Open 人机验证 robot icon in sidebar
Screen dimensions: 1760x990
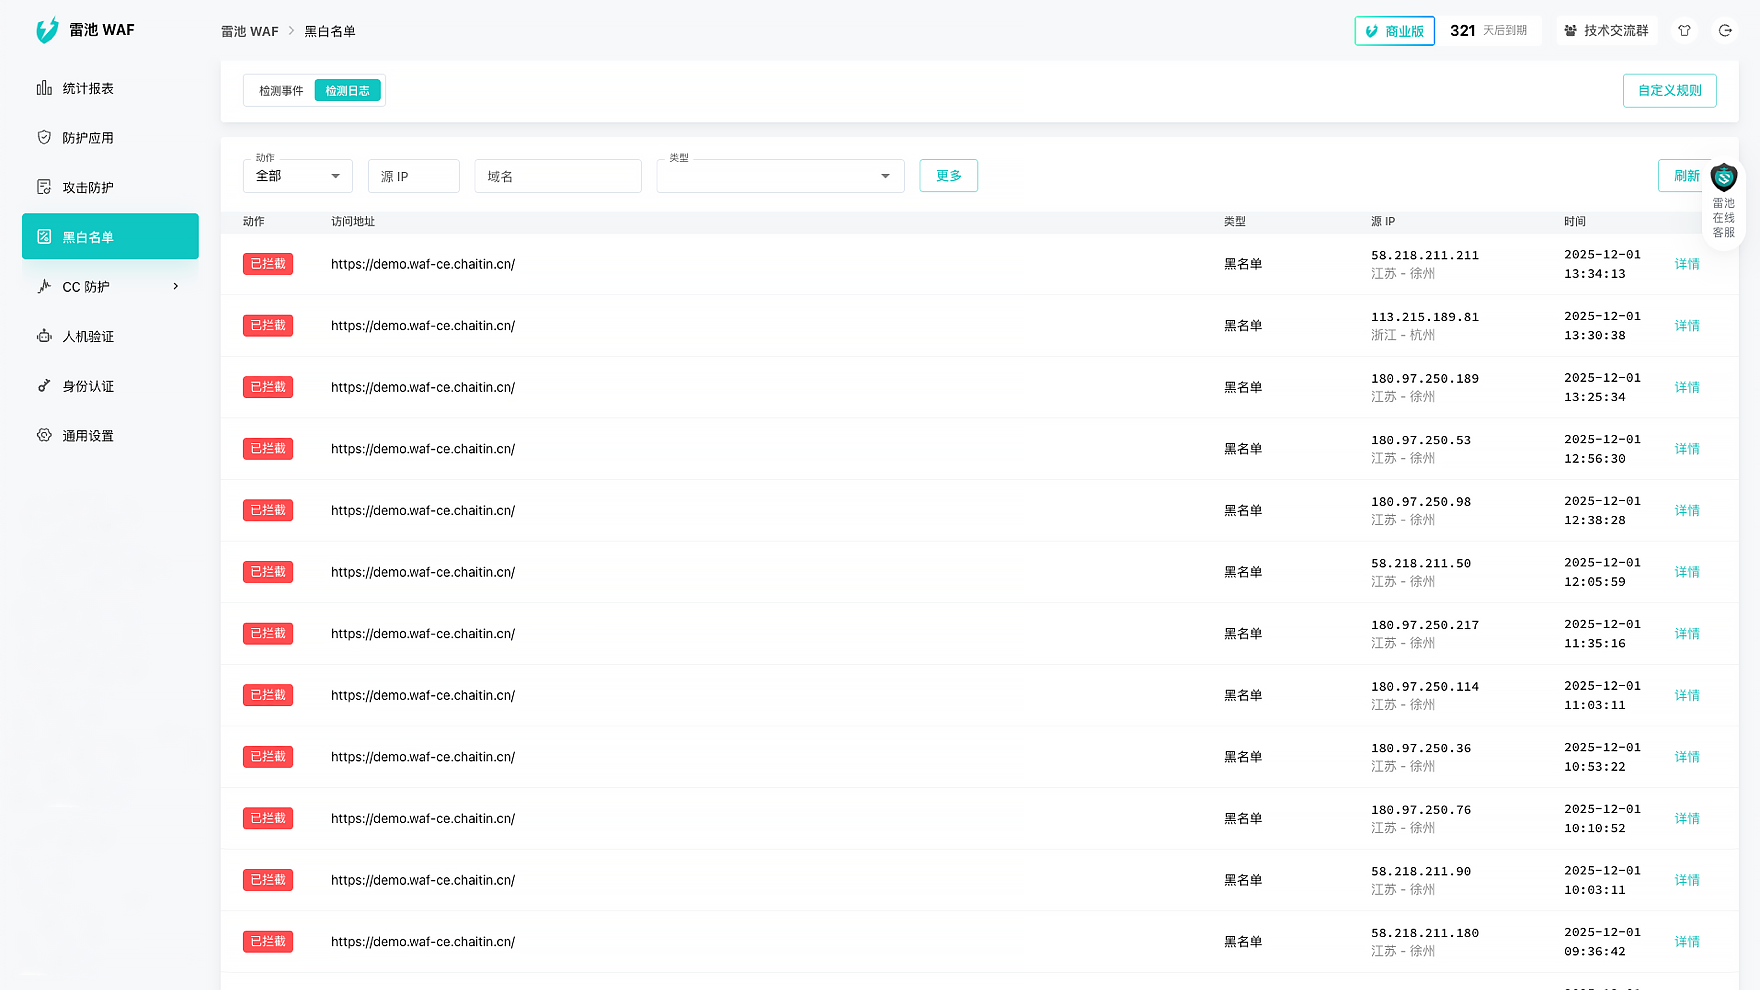click(x=44, y=336)
